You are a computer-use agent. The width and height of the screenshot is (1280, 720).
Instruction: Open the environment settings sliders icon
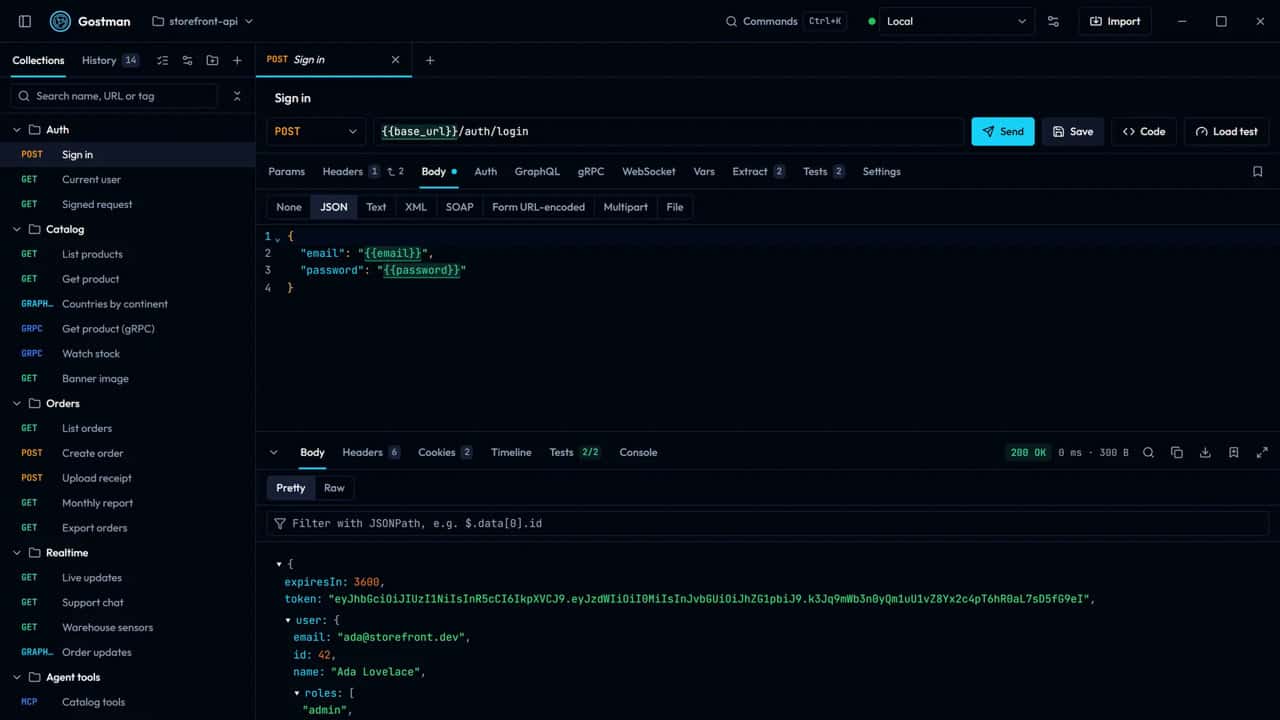point(1053,21)
